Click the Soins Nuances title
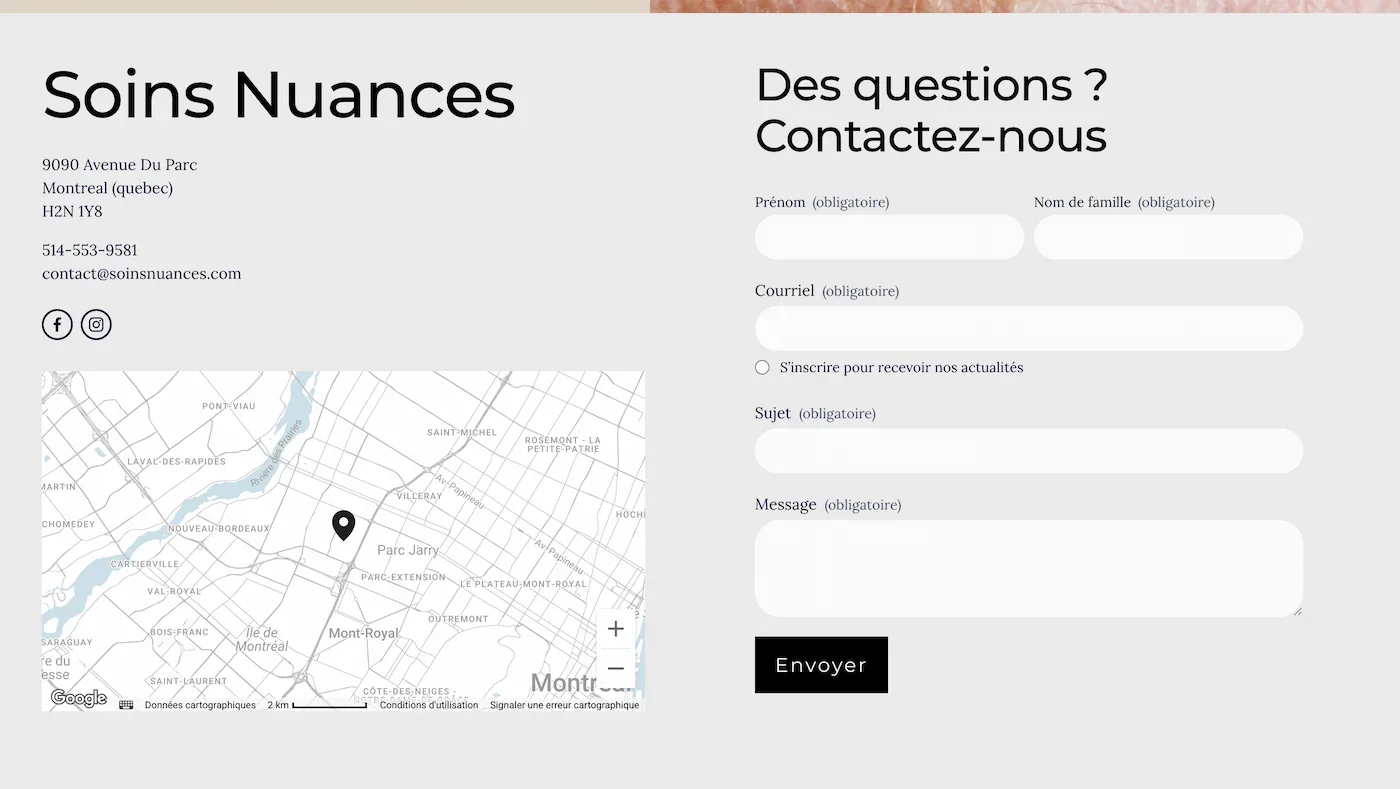The image size is (1400, 789). (x=279, y=93)
